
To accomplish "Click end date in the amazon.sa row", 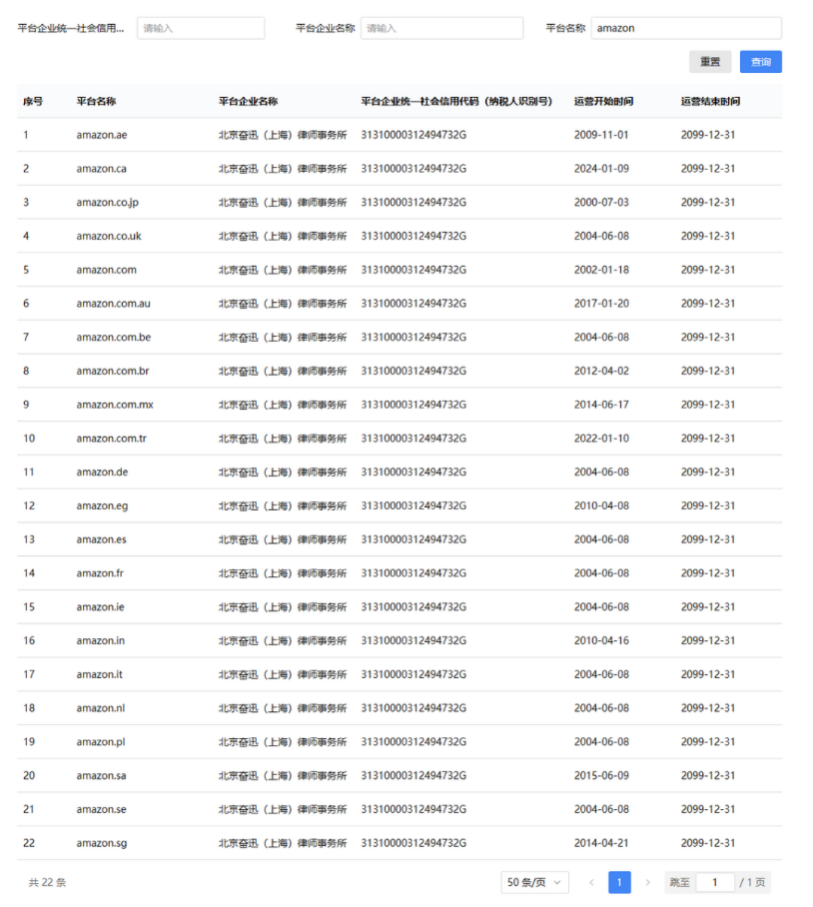I will (x=708, y=775).
